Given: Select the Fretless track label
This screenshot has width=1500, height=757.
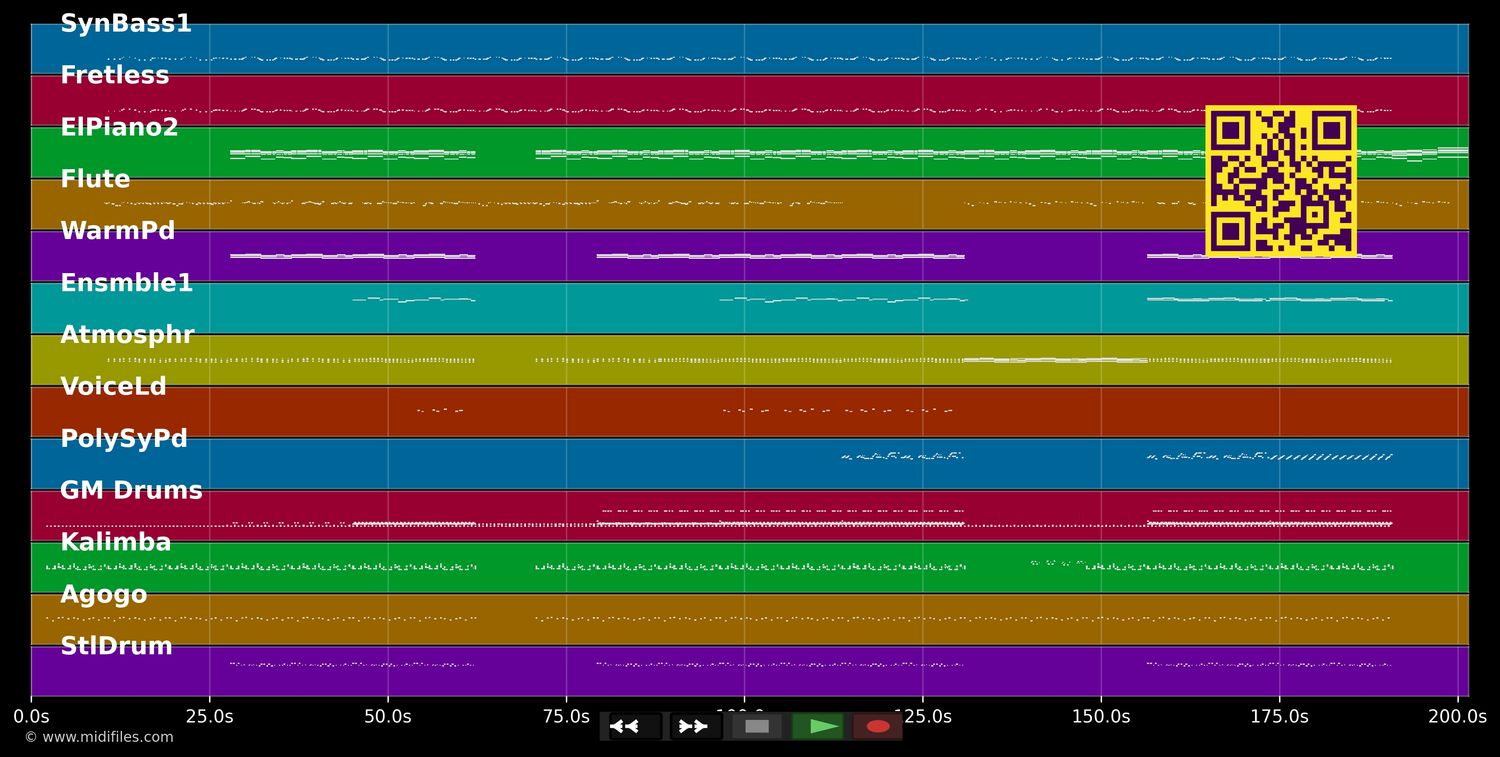Looking at the screenshot, I should [114, 76].
